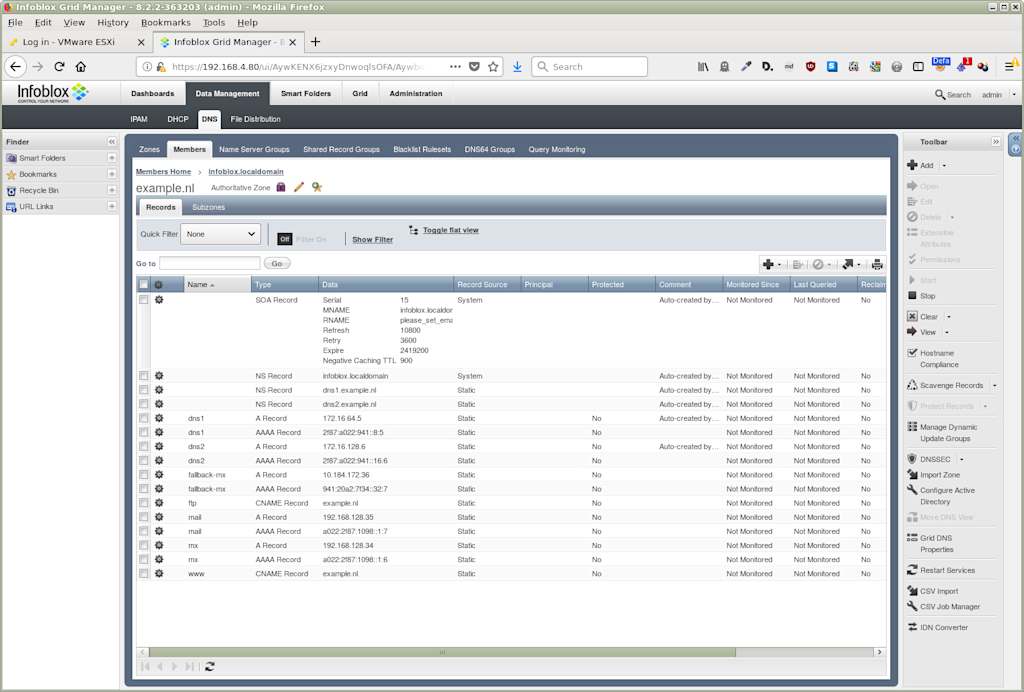Check the box for the ftp CNAME Record
Image resolution: width=1024 pixels, height=692 pixels.
144,503
